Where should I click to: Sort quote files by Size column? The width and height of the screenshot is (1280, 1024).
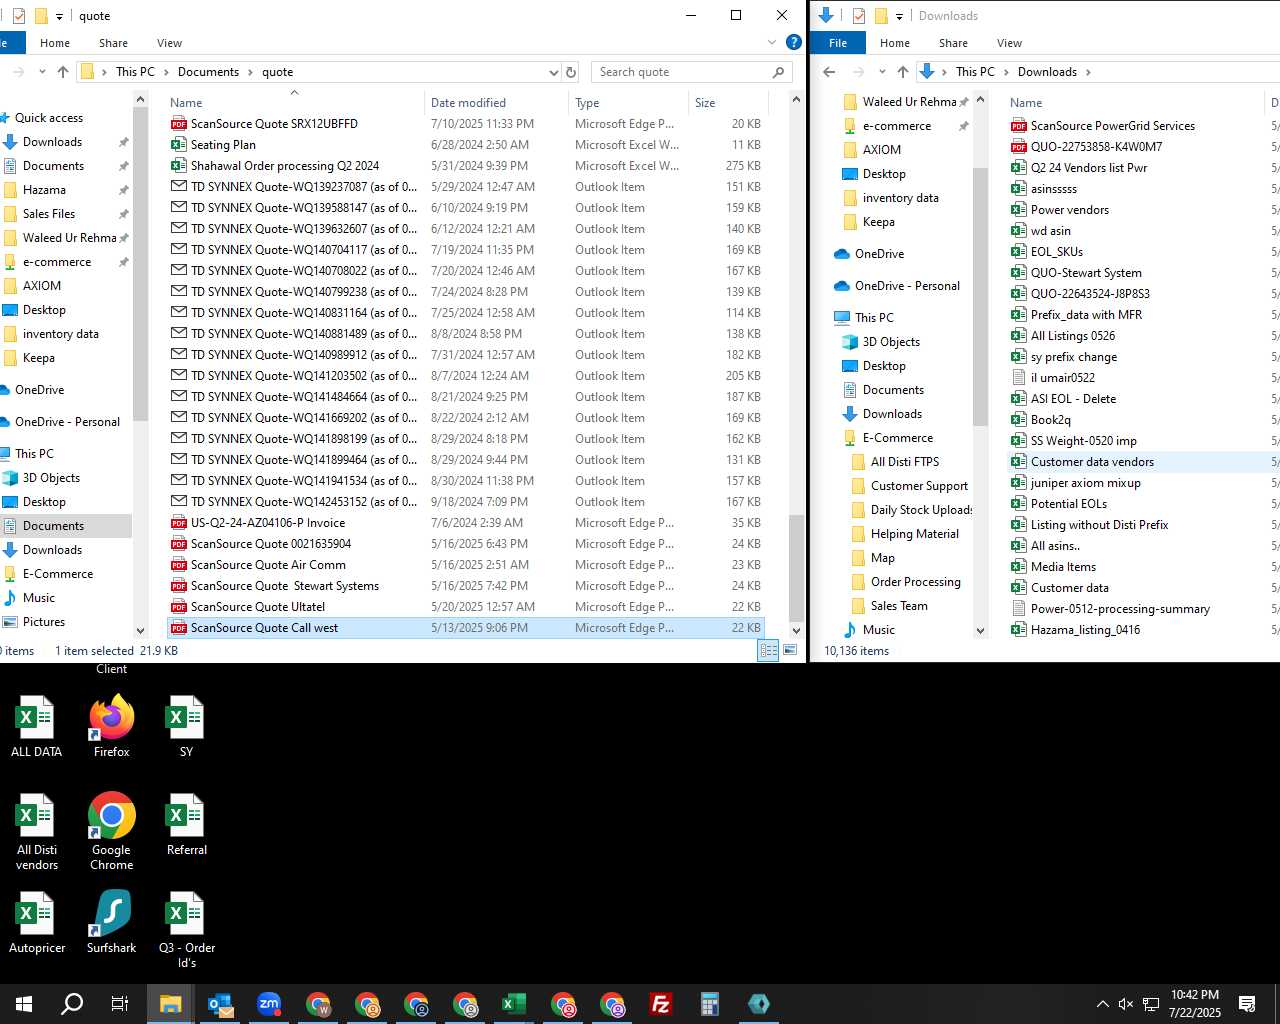(728, 102)
